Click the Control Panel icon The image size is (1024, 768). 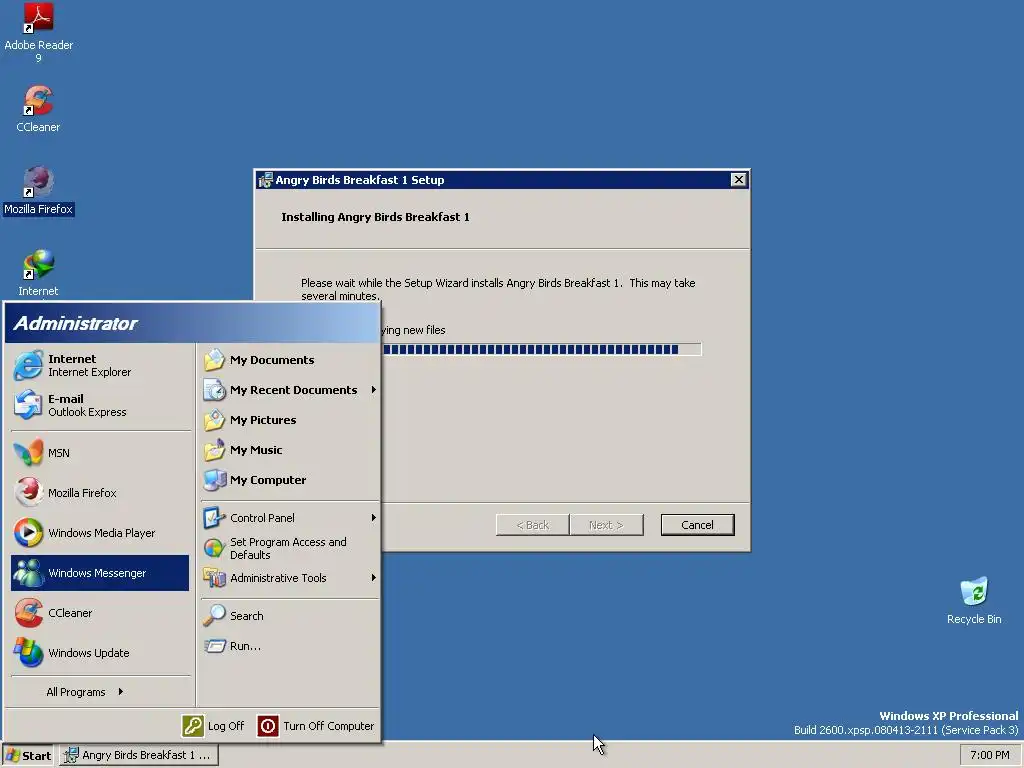pos(214,518)
